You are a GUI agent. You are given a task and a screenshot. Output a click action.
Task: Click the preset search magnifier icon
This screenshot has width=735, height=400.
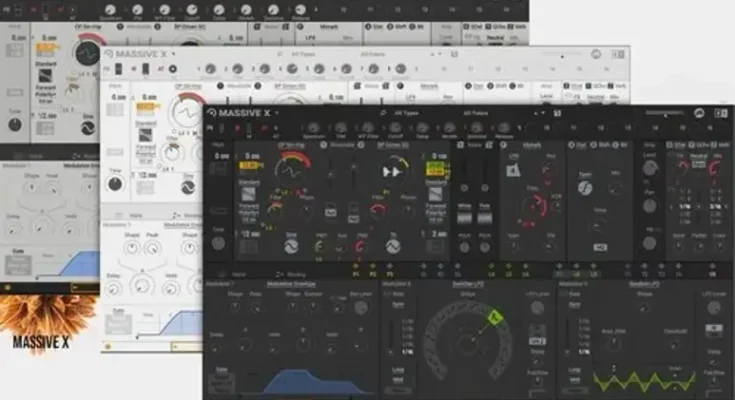(x=384, y=113)
